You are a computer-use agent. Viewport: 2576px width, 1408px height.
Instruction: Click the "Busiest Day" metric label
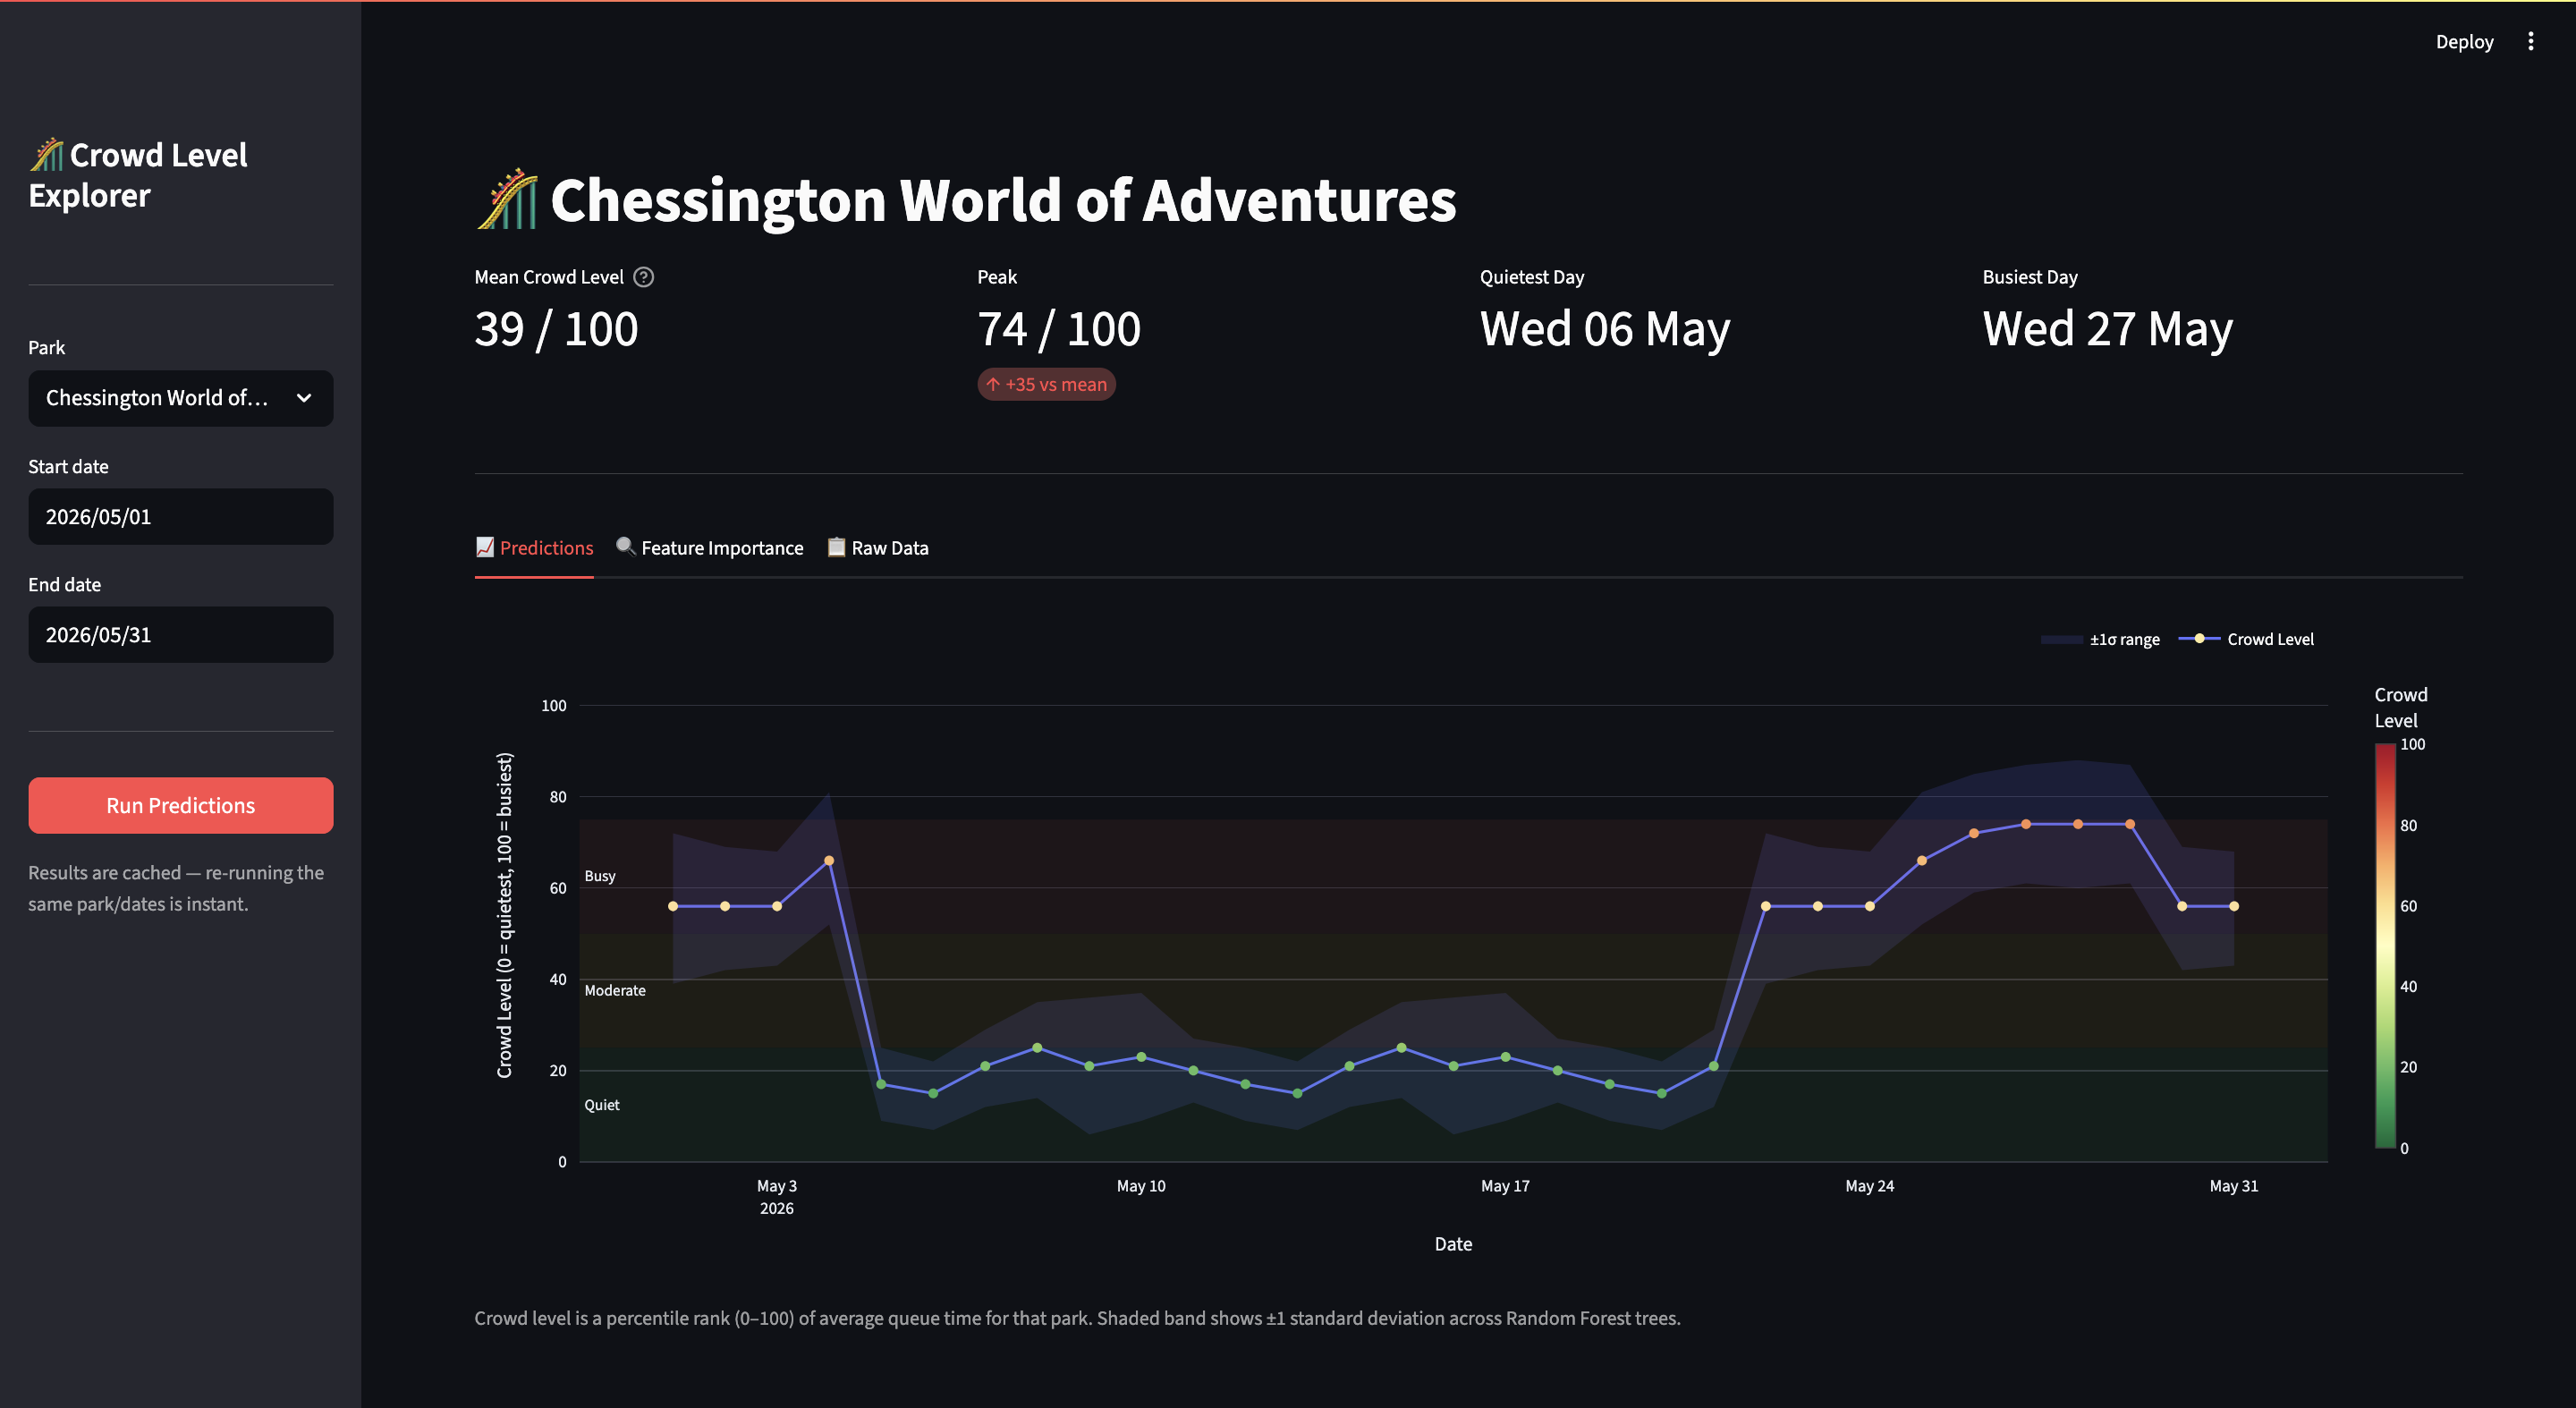(2030, 277)
